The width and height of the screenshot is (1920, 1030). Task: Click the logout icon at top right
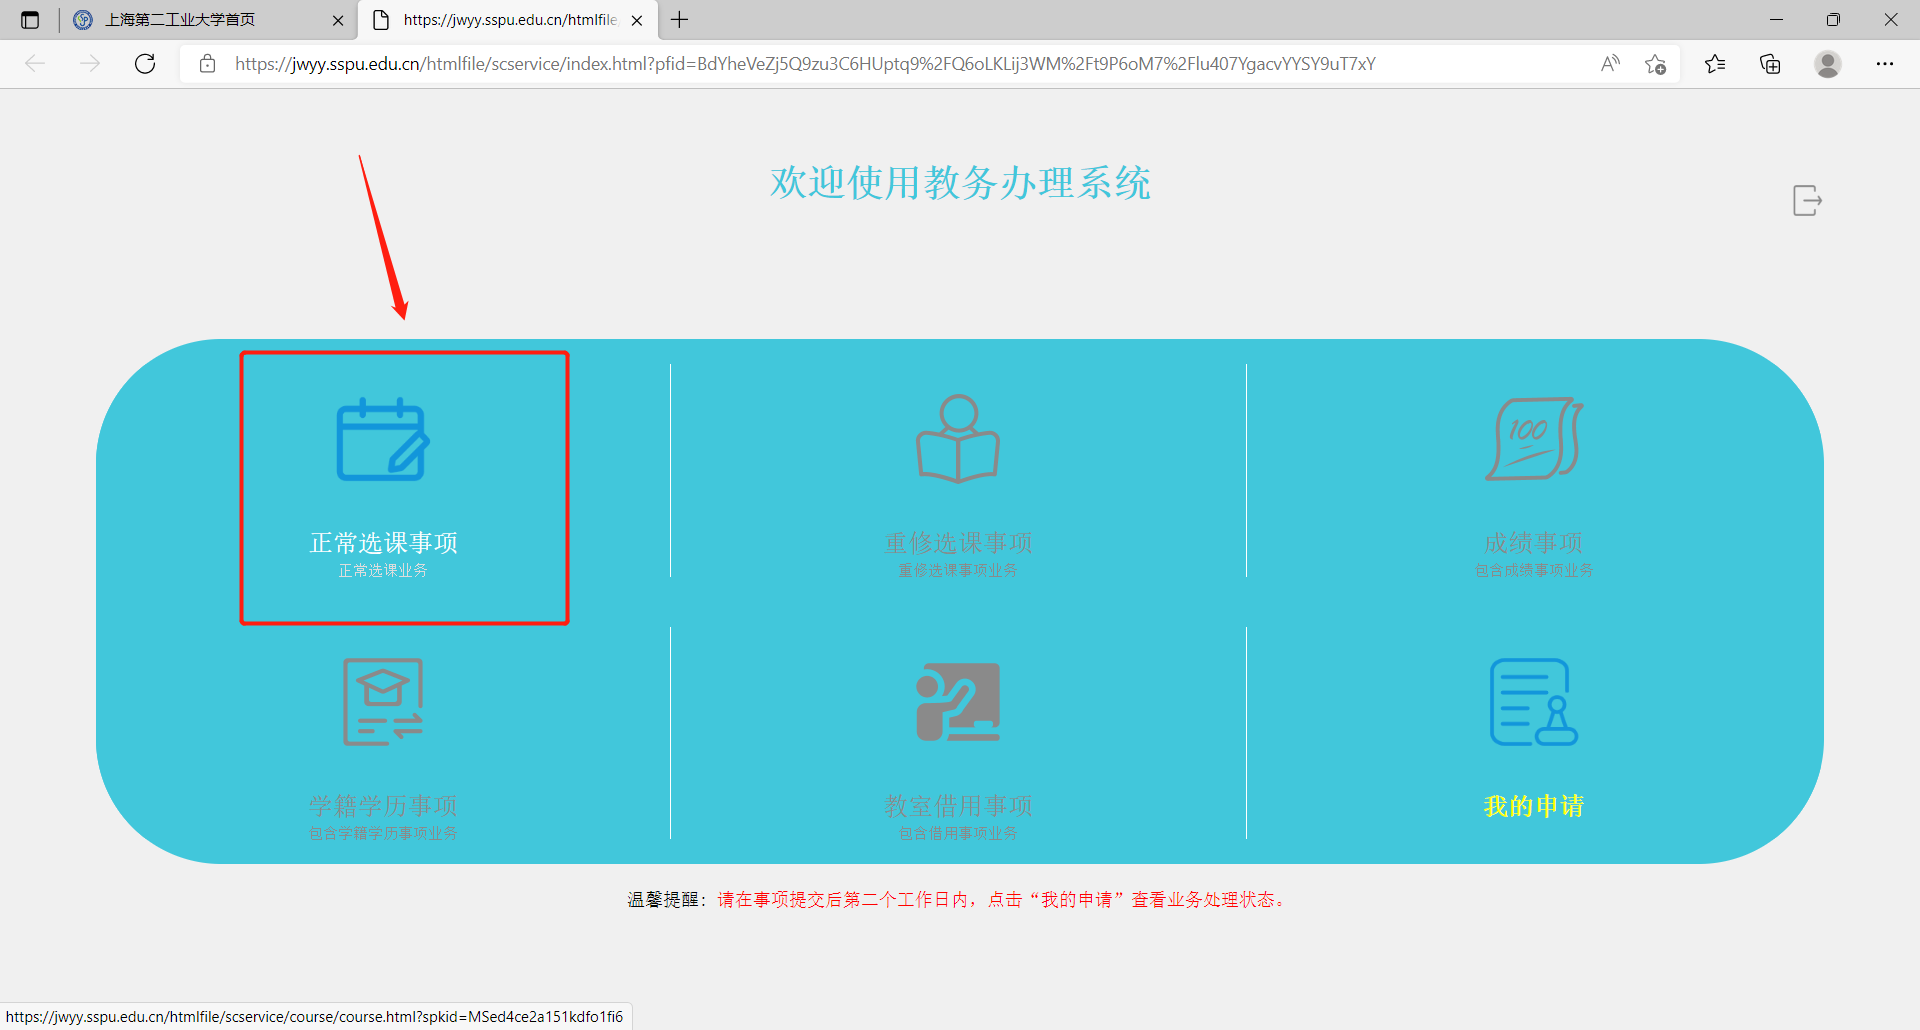click(1806, 201)
